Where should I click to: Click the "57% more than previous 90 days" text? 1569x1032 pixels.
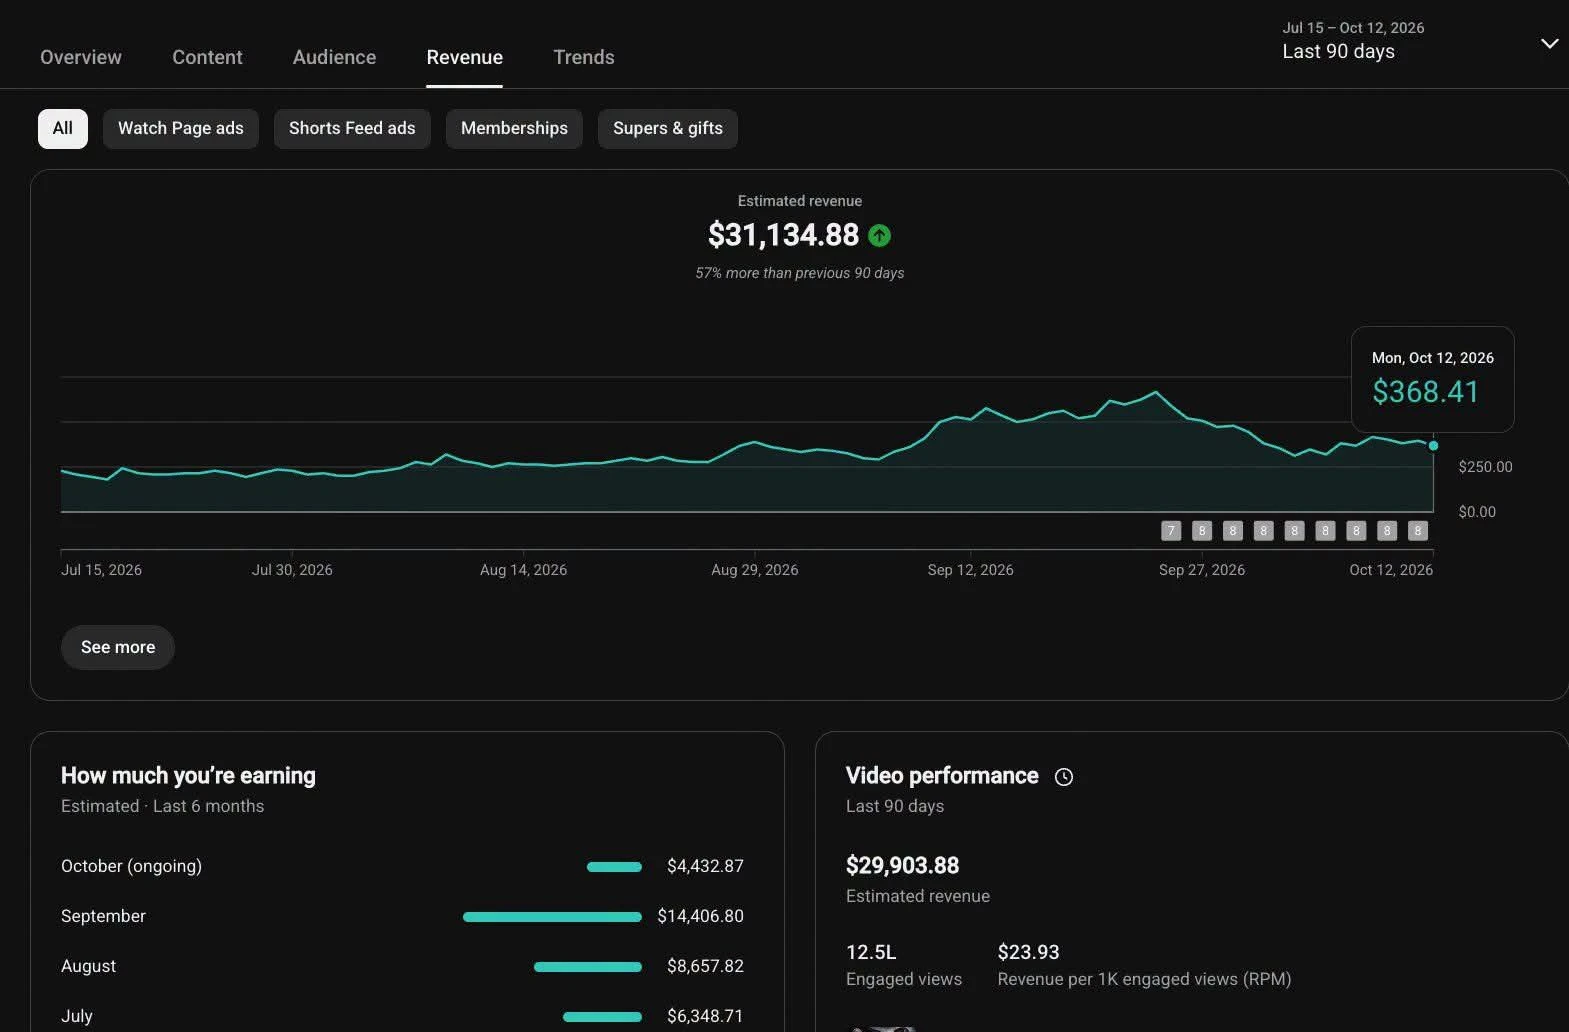pyautogui.click(x=800, y=273)
